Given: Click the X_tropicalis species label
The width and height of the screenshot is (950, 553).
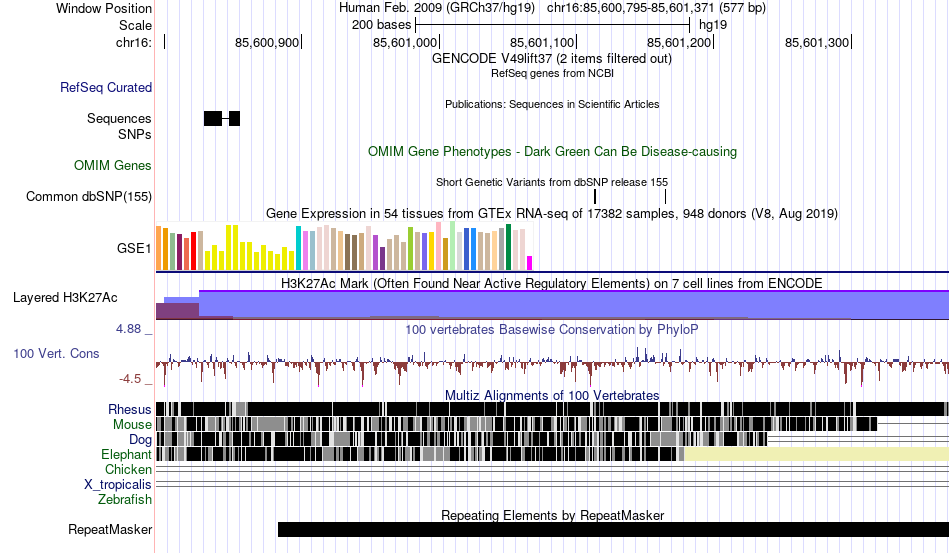Looking at the screenshot, I should [x=118, y=485].
